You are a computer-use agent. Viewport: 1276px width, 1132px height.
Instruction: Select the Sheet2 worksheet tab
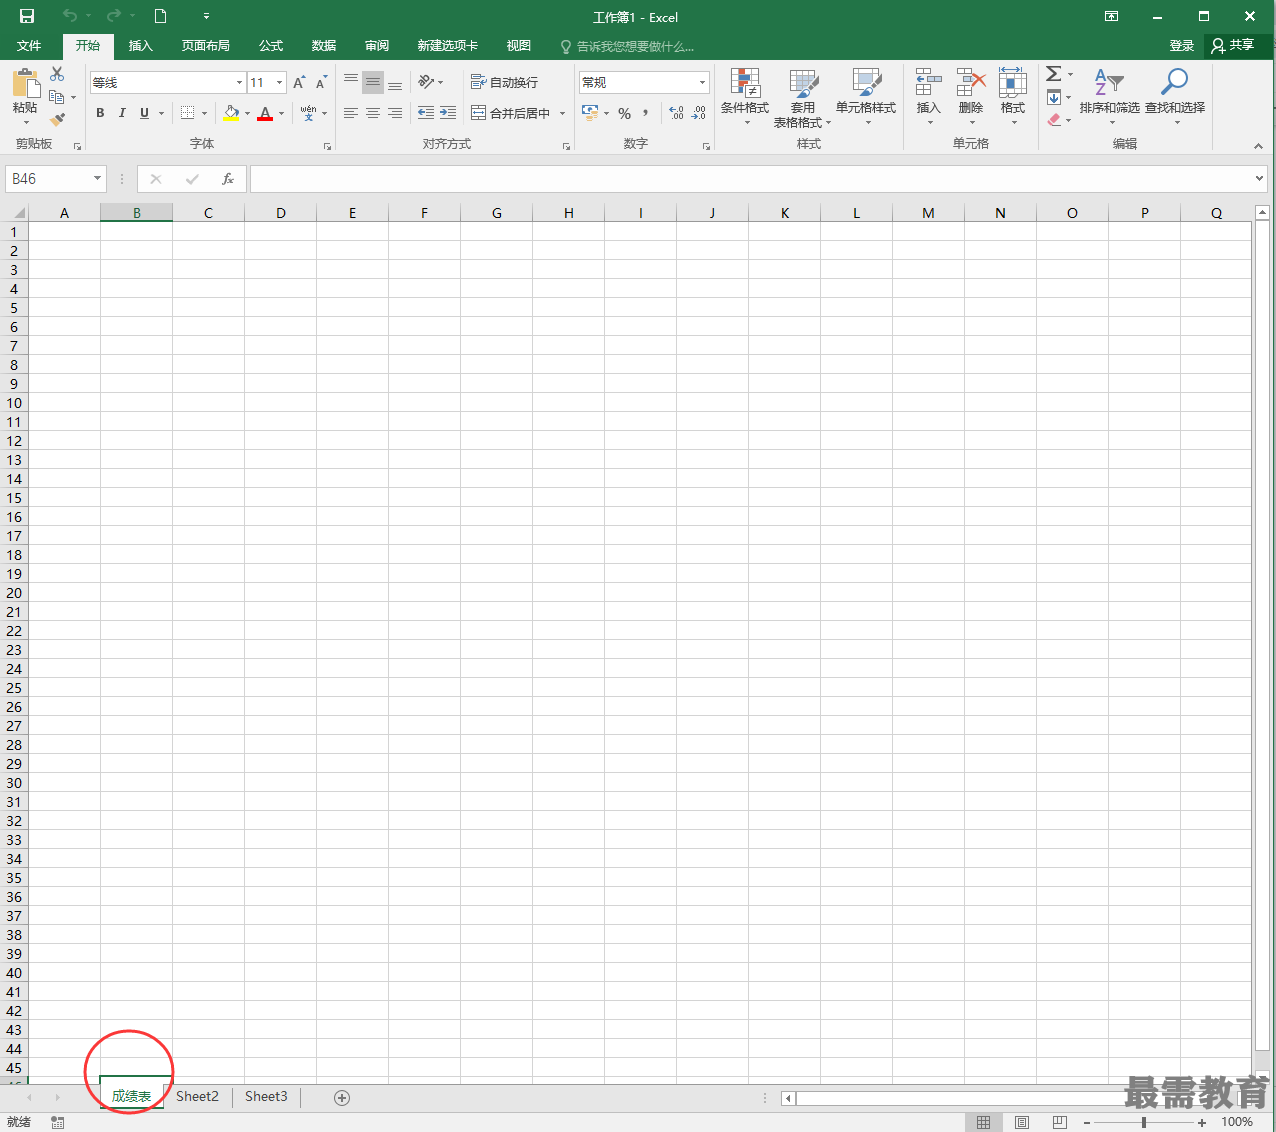(197, 1097)
